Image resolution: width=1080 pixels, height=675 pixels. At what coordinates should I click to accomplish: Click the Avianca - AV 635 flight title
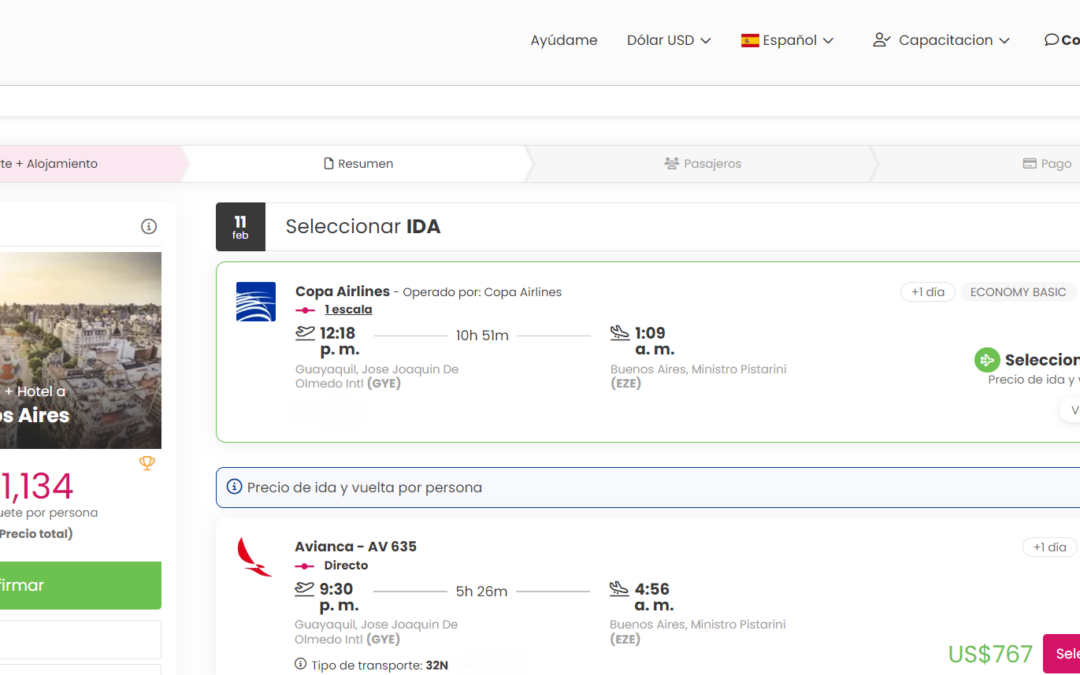coord(355,546)
